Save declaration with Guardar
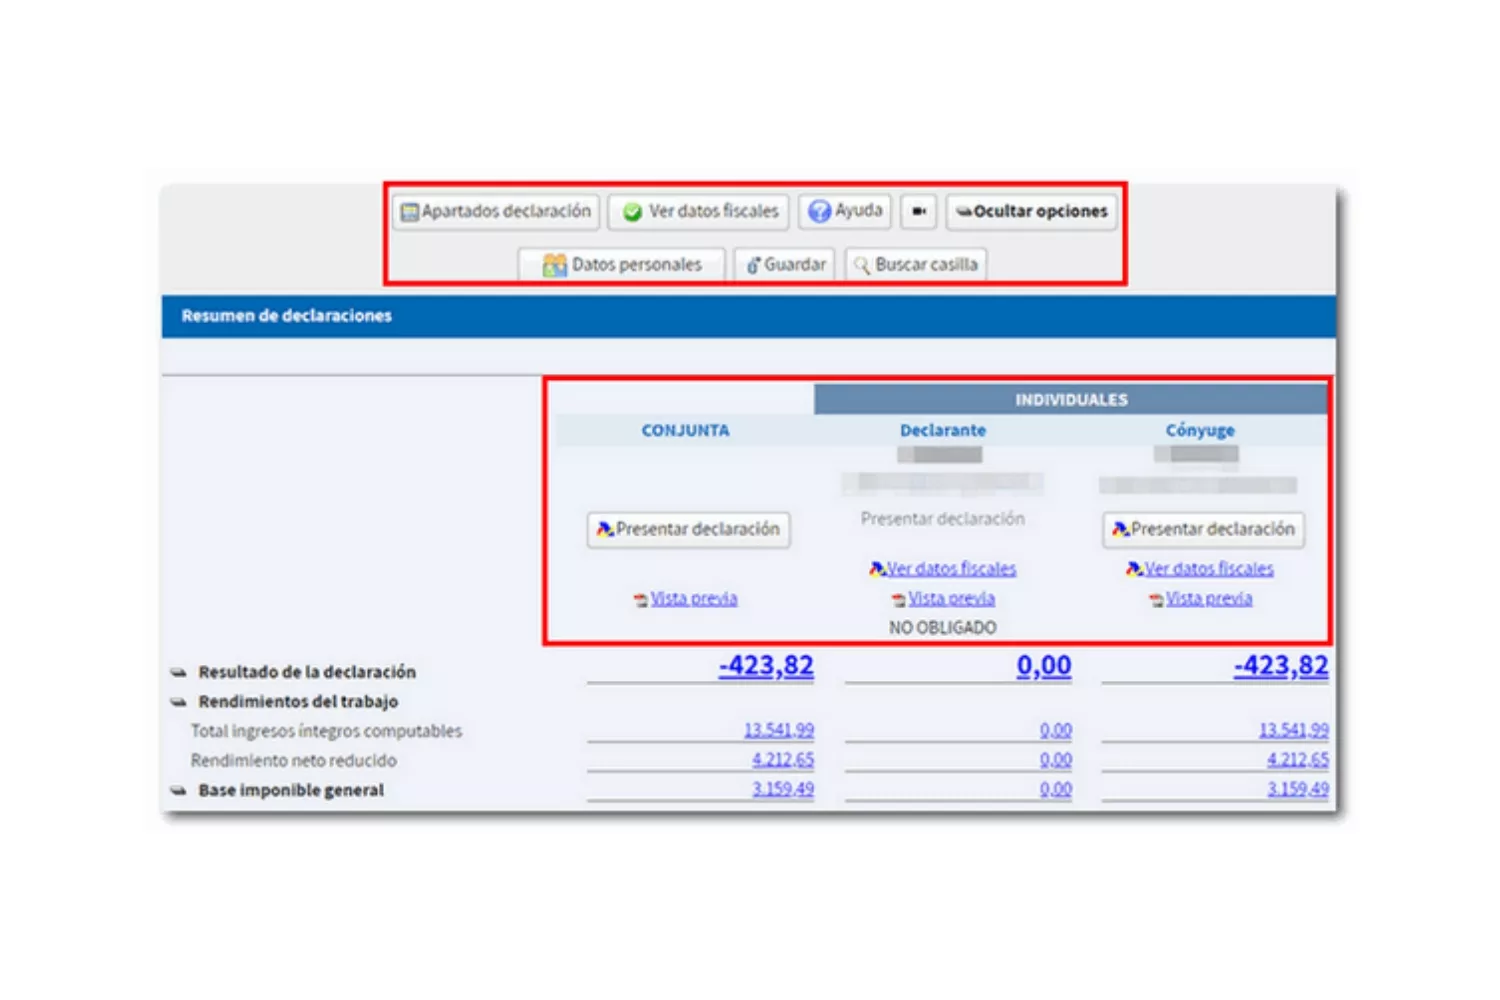The height and width of the screenshot is (1000, 1500). (786, 265)
